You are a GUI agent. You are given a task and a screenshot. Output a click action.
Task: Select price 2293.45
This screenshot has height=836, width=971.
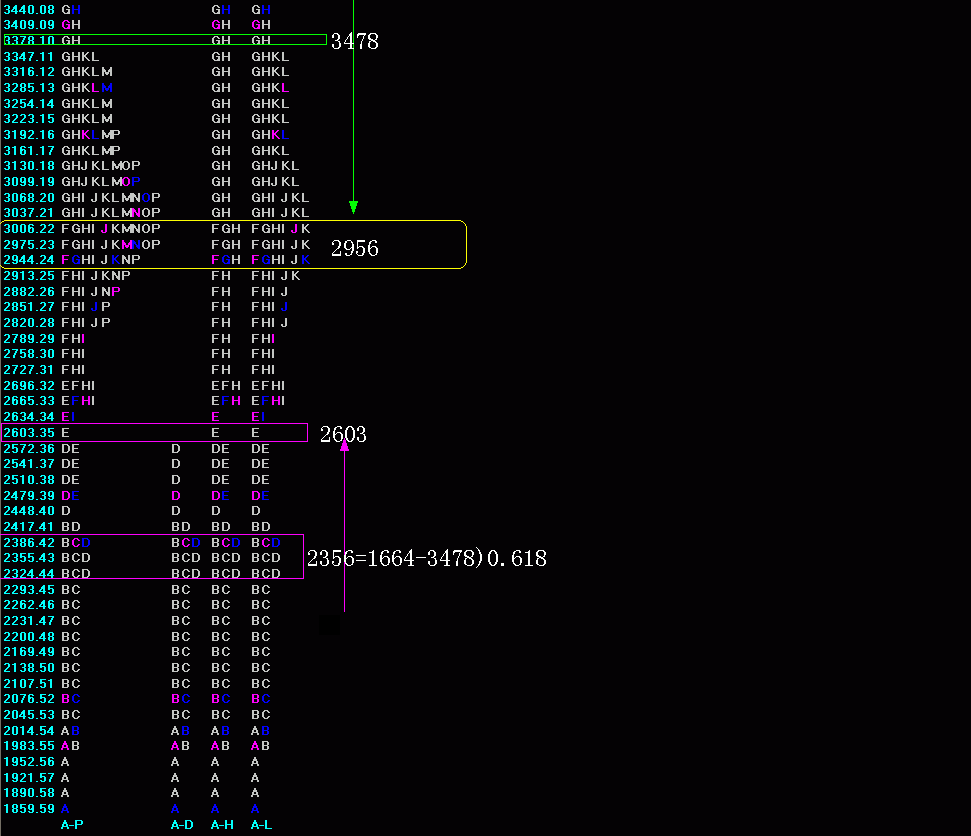[29, 590]
